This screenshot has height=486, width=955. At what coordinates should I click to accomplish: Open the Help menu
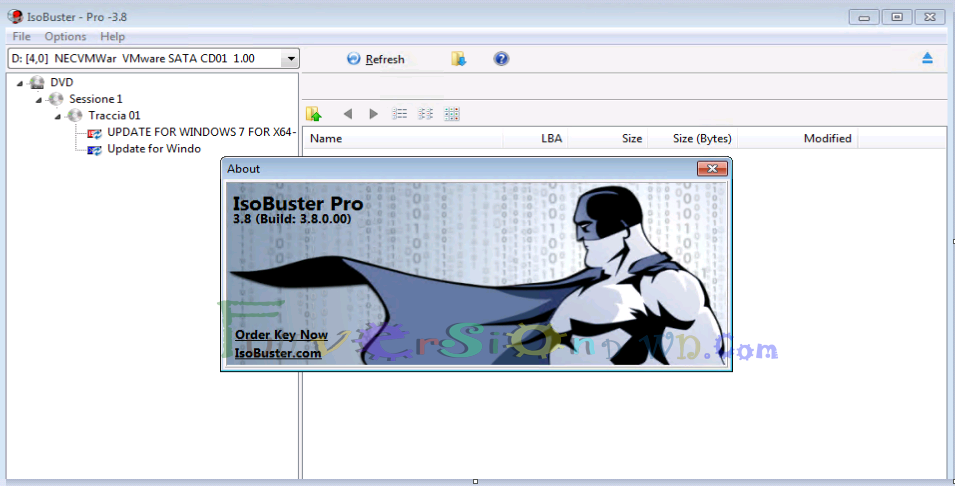click(113, 37)
